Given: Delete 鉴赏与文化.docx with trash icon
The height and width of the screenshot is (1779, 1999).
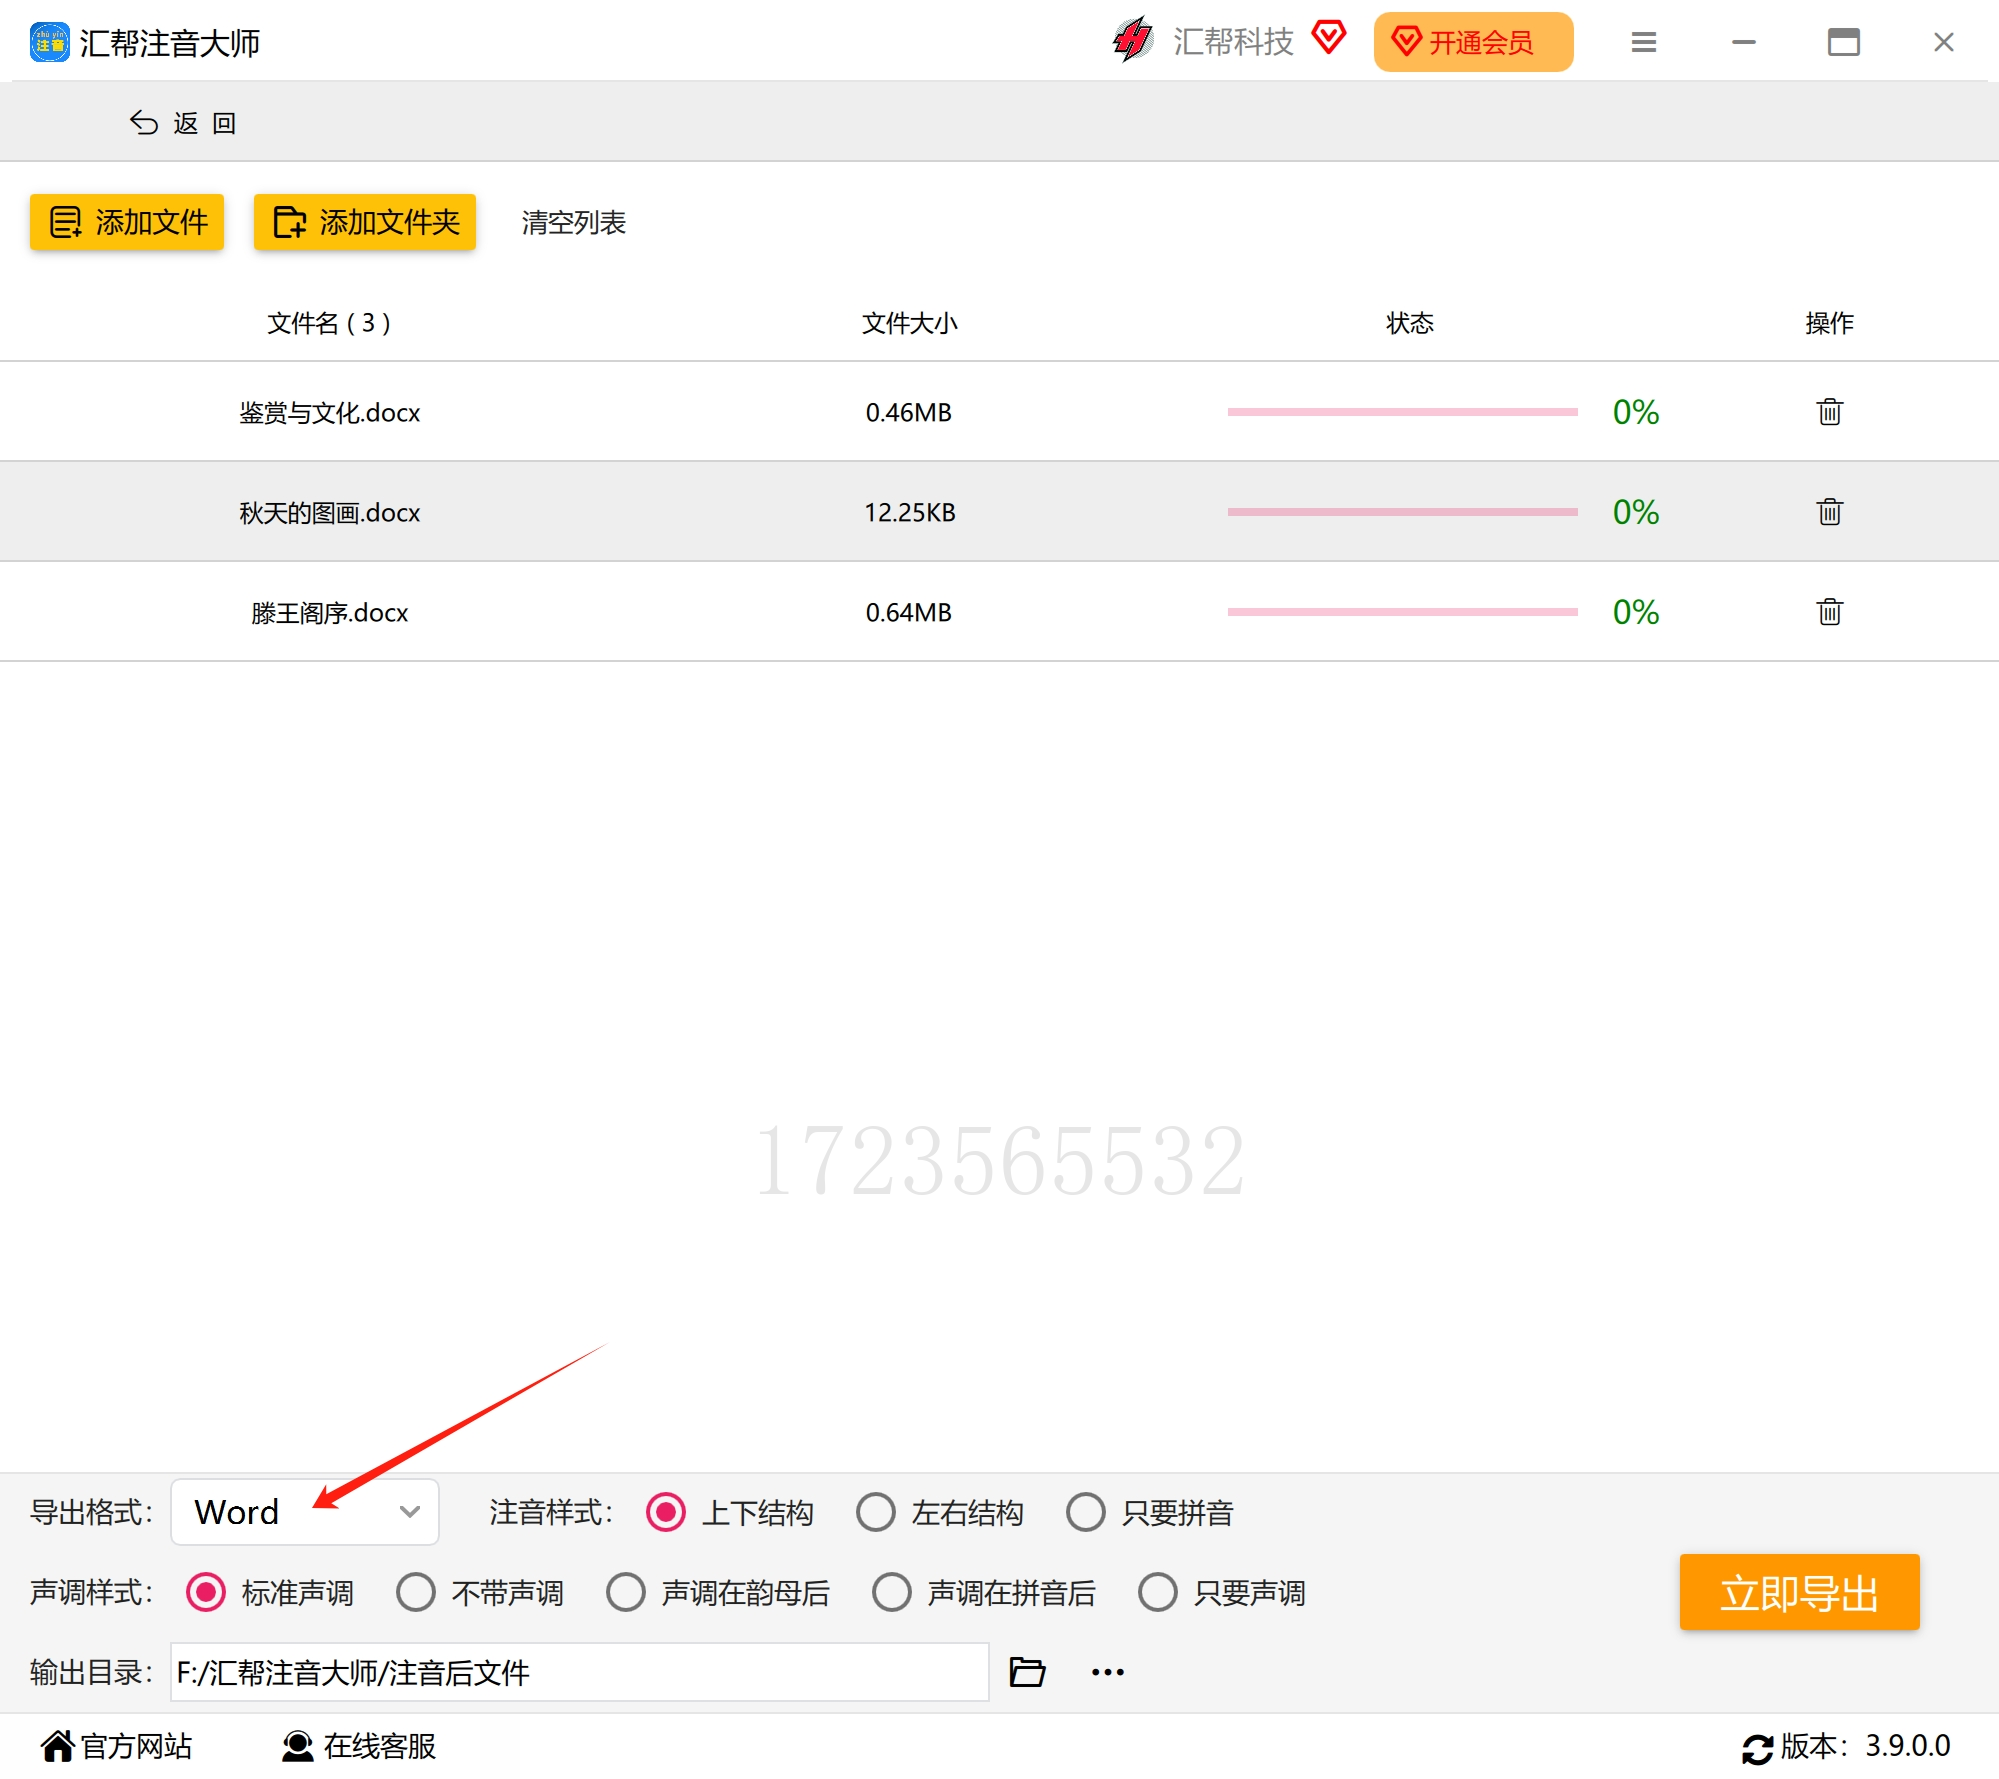Looking at the screenshot, I should coord(1829,412).
